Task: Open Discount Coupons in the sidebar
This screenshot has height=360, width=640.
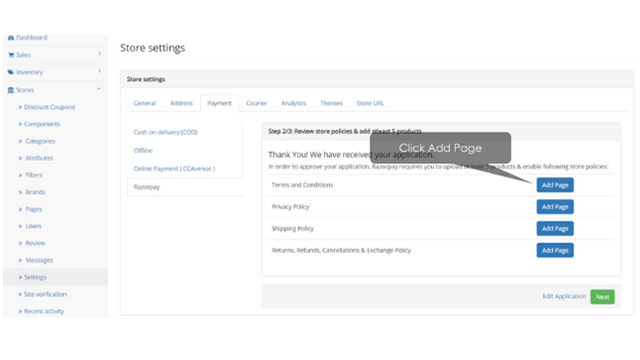Action: pos(49,107)
